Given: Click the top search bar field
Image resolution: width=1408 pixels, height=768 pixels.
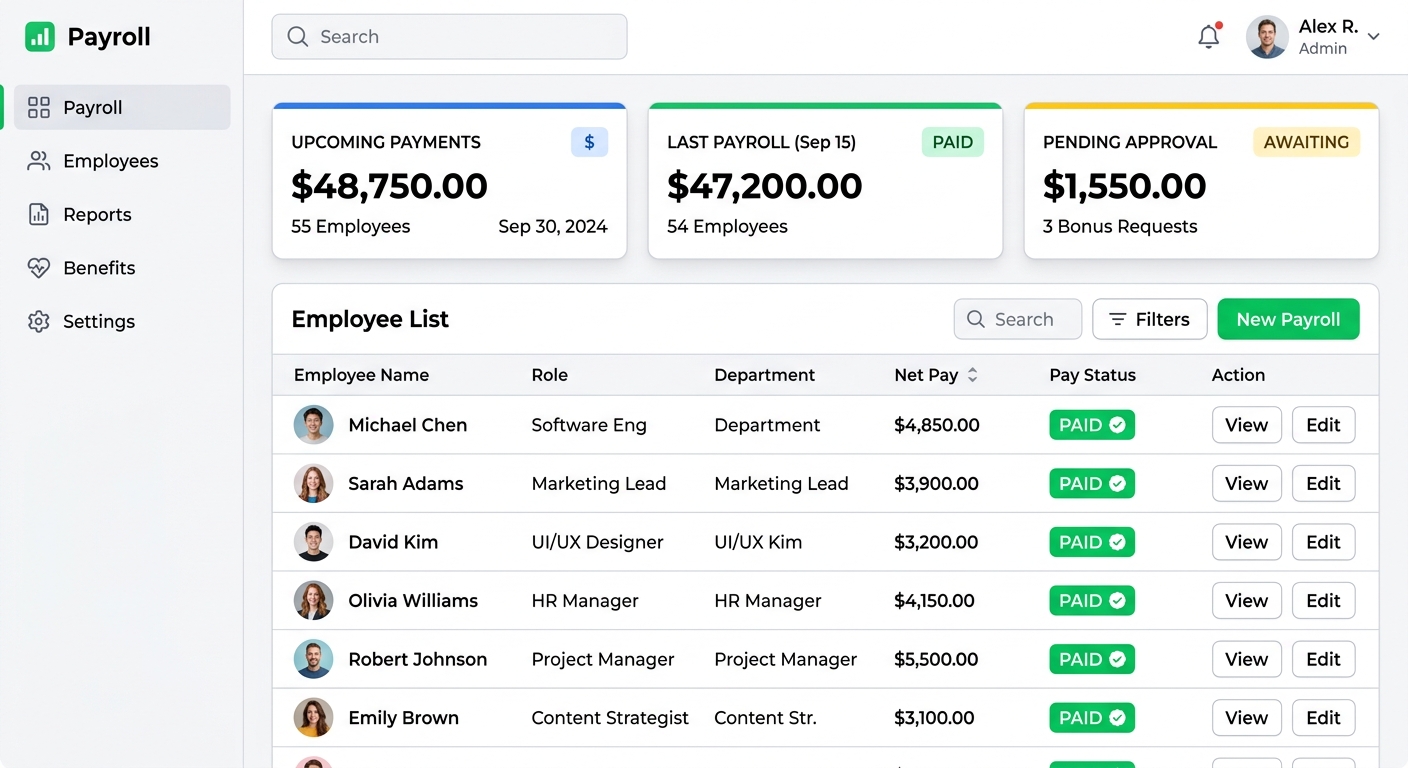Looking at the screenshot, I should pos(449,37).
